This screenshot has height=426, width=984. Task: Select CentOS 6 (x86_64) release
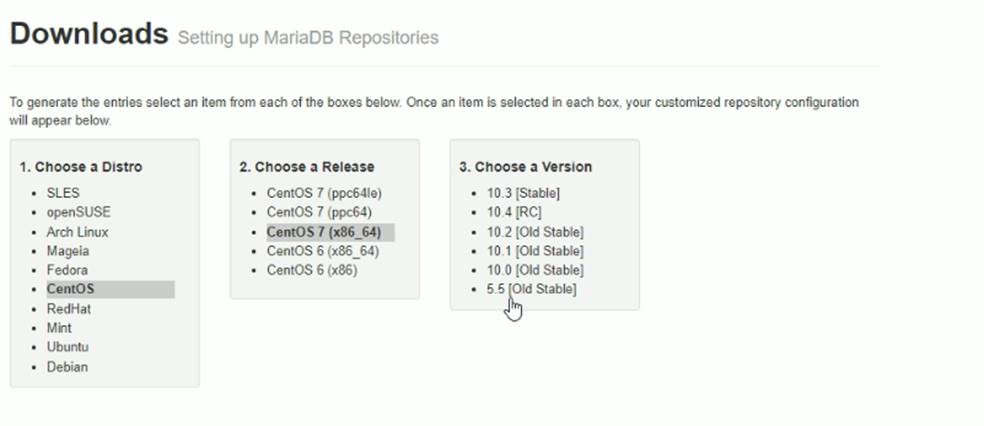click(323, 251)
